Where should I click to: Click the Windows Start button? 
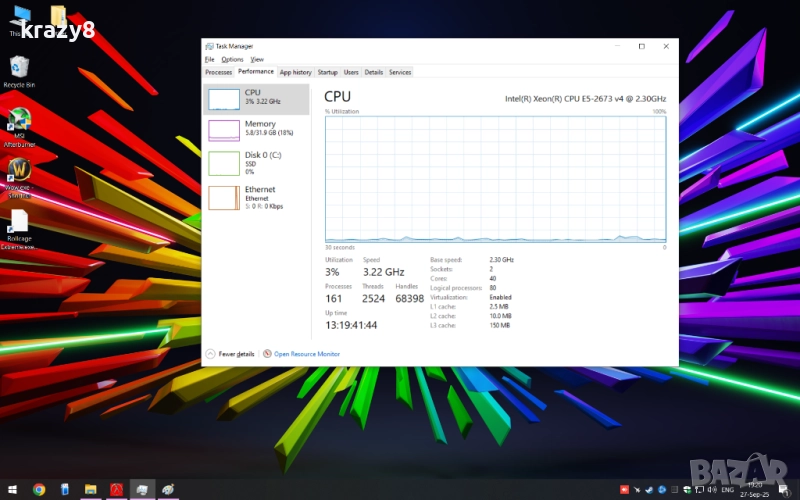coord(11,489)
